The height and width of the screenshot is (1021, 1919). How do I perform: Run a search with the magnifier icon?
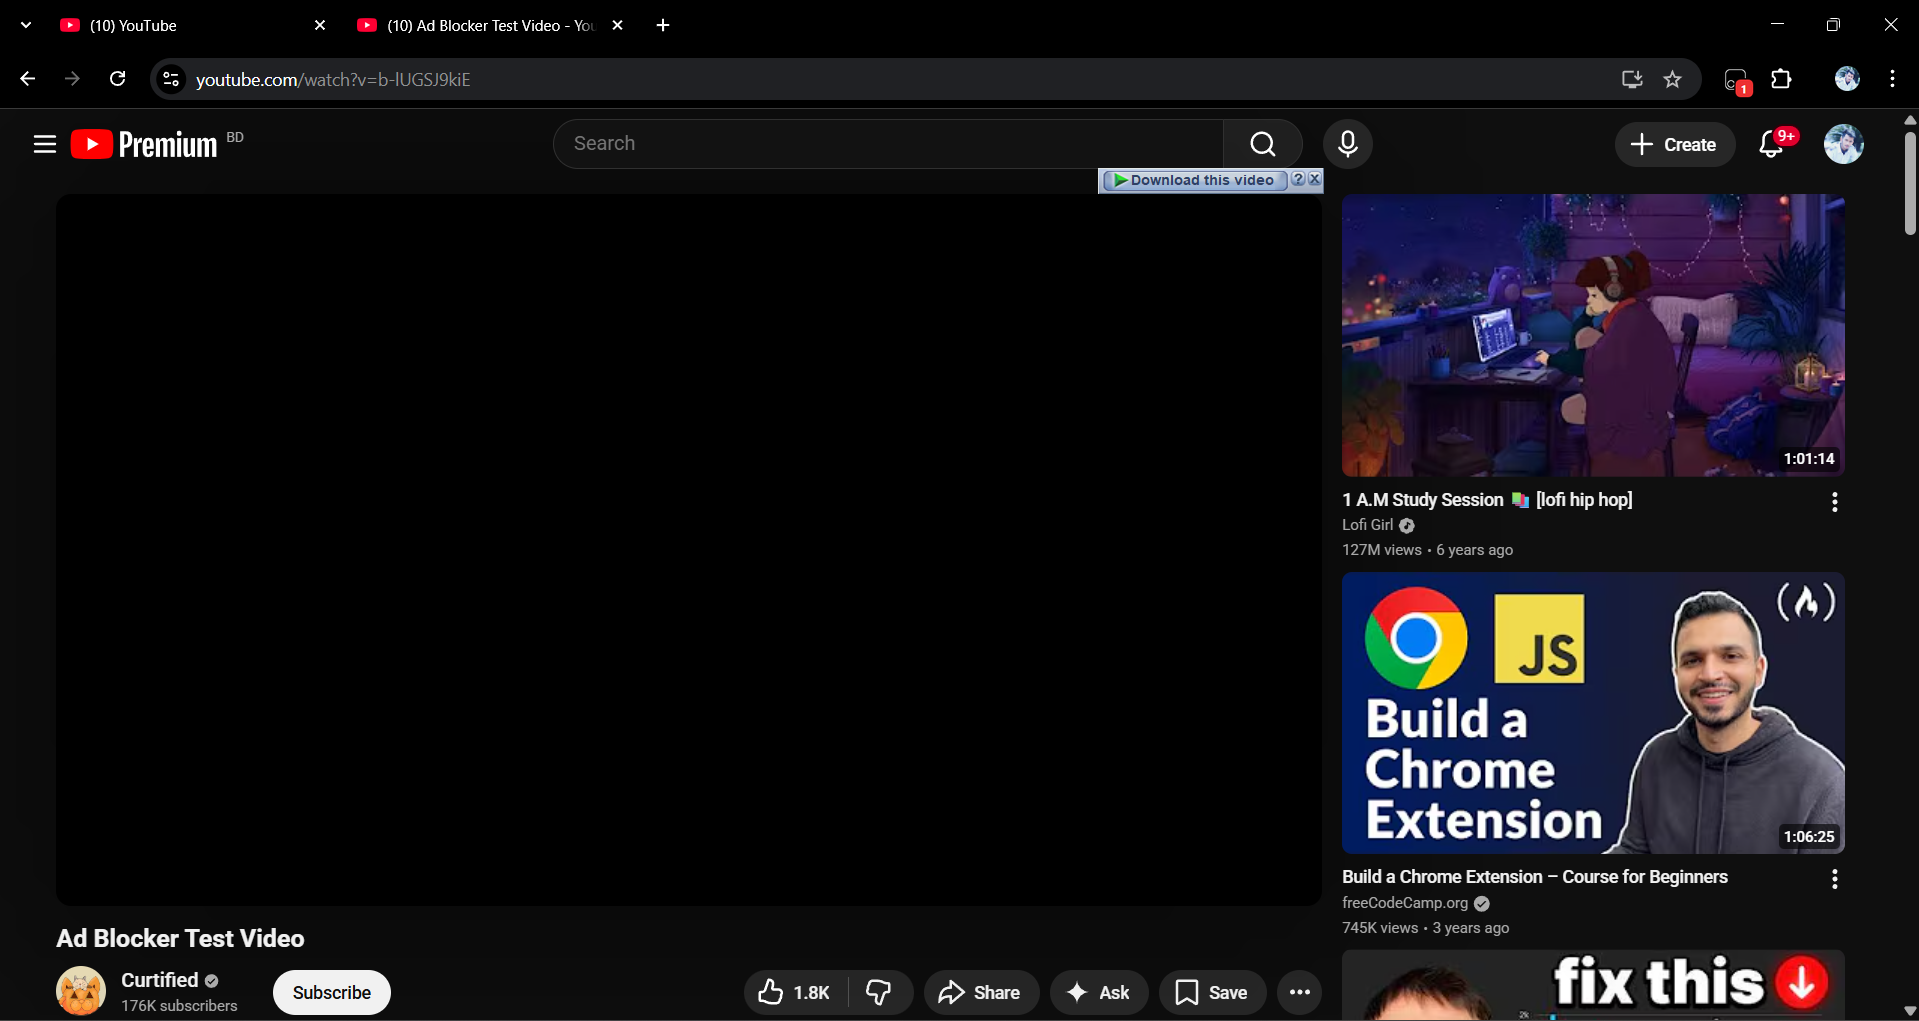coord(1262,143)
